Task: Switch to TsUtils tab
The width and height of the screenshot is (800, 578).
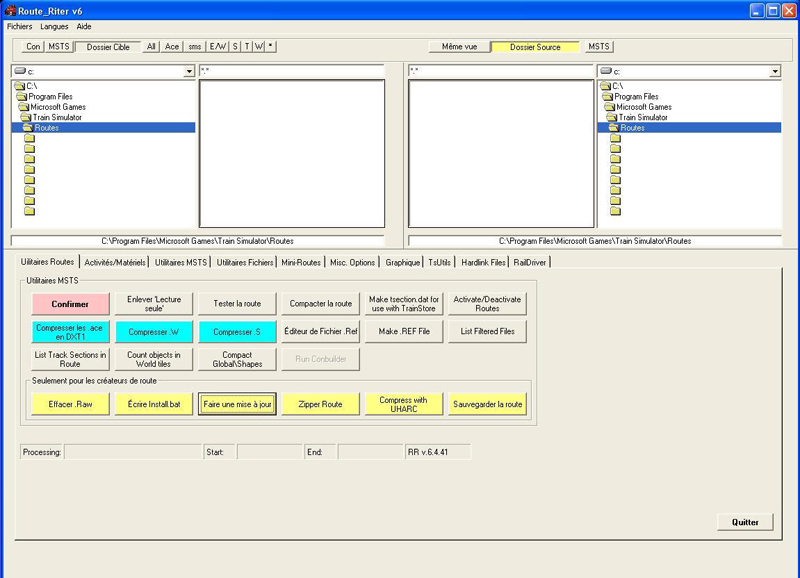Action: [x=439, y=262]
